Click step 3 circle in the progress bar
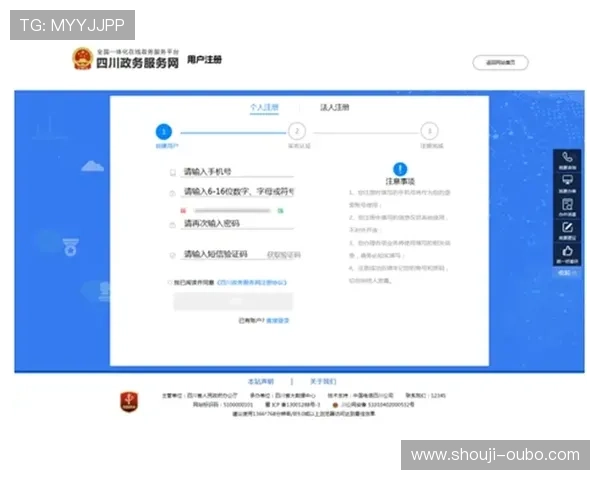 coord(429,131)
